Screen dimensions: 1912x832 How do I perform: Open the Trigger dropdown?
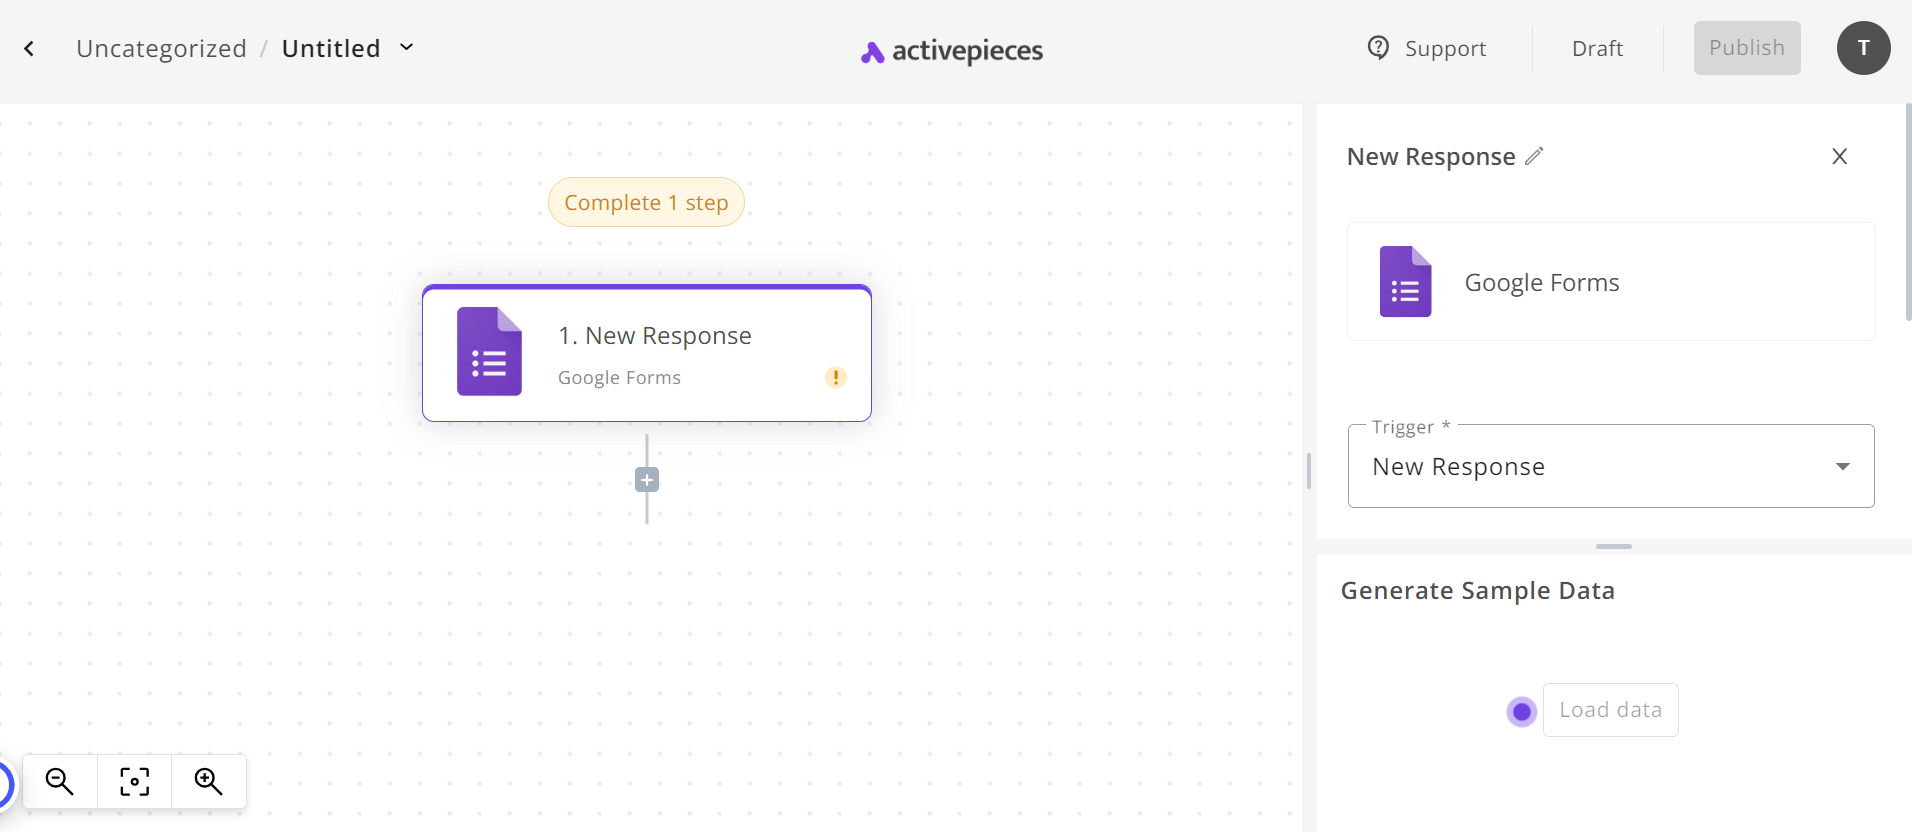(x=1611, y=466)
